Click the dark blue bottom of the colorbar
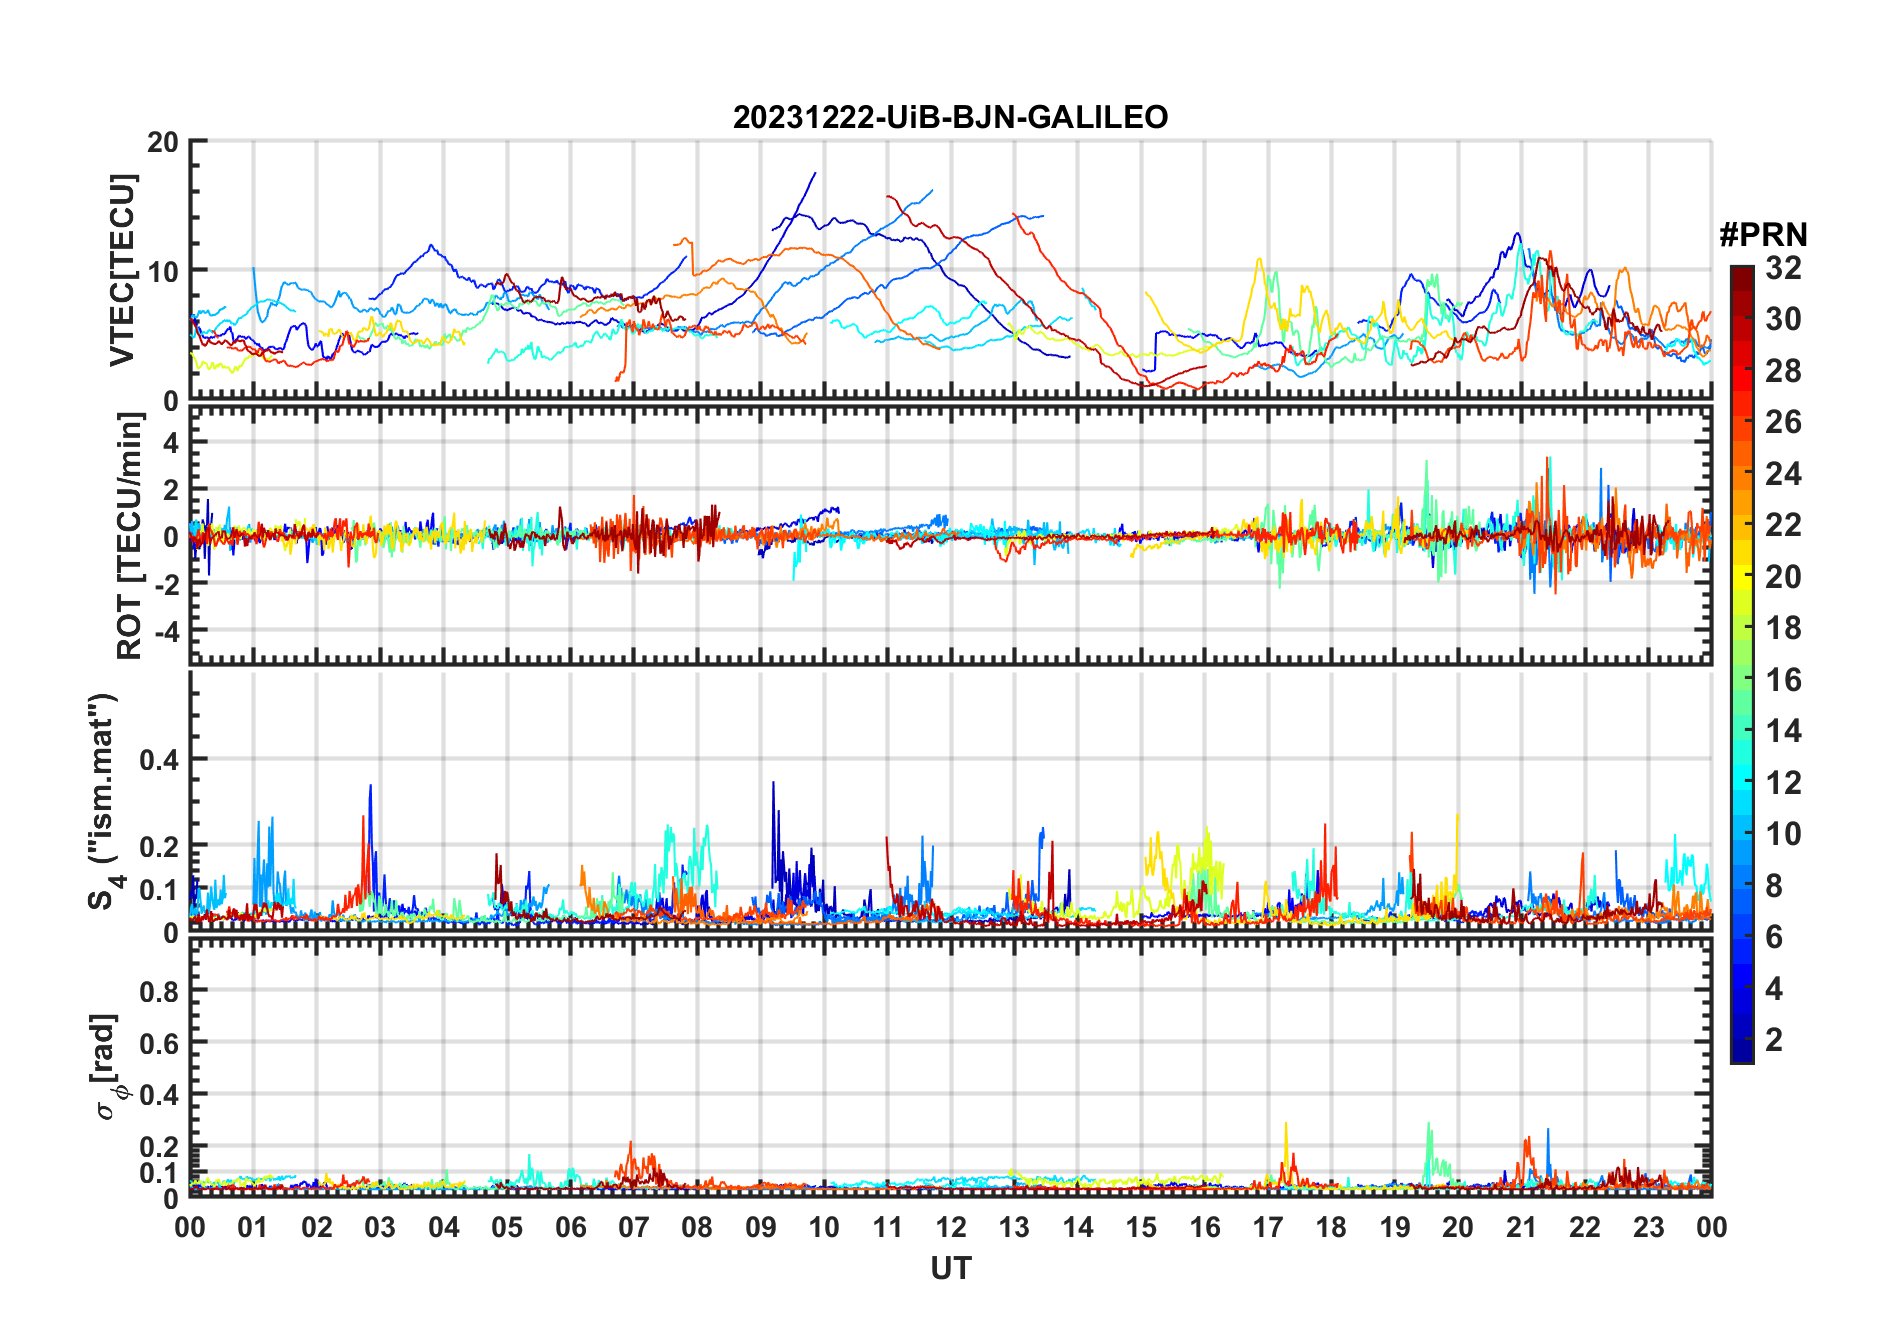This screenshot has height=1330, width=1902. (1742, 1050)
